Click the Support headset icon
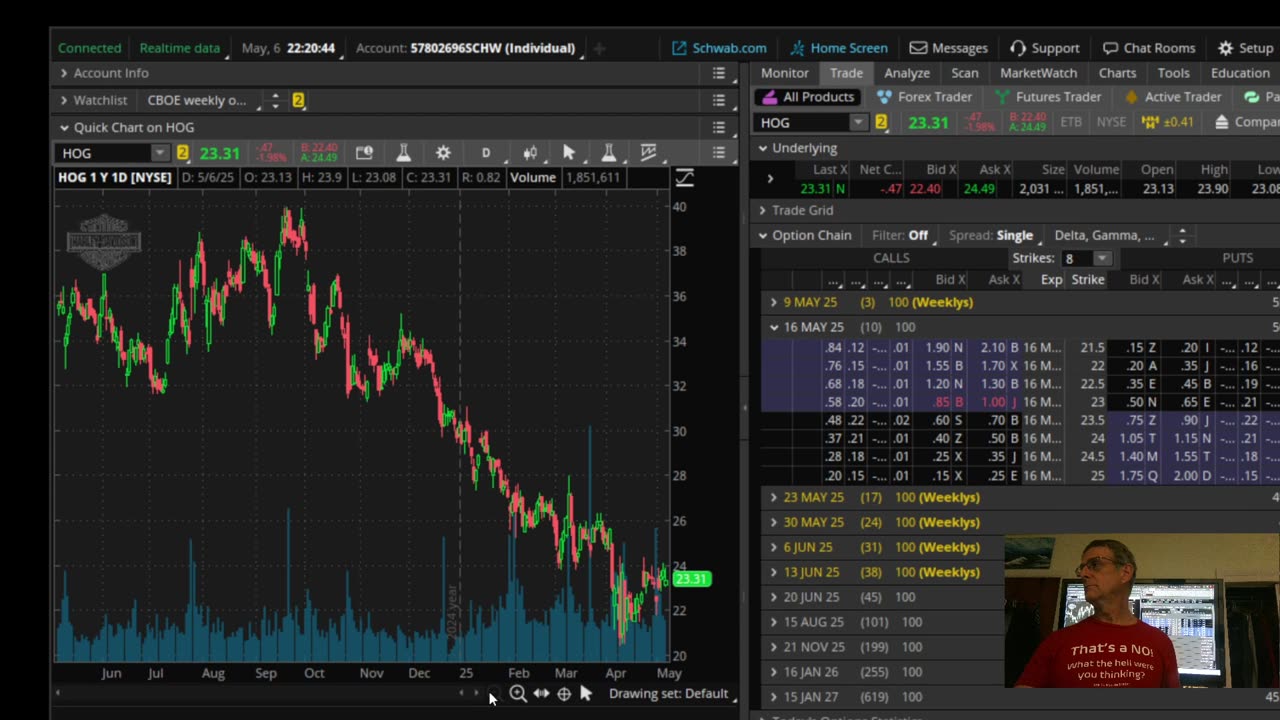 1018,48
